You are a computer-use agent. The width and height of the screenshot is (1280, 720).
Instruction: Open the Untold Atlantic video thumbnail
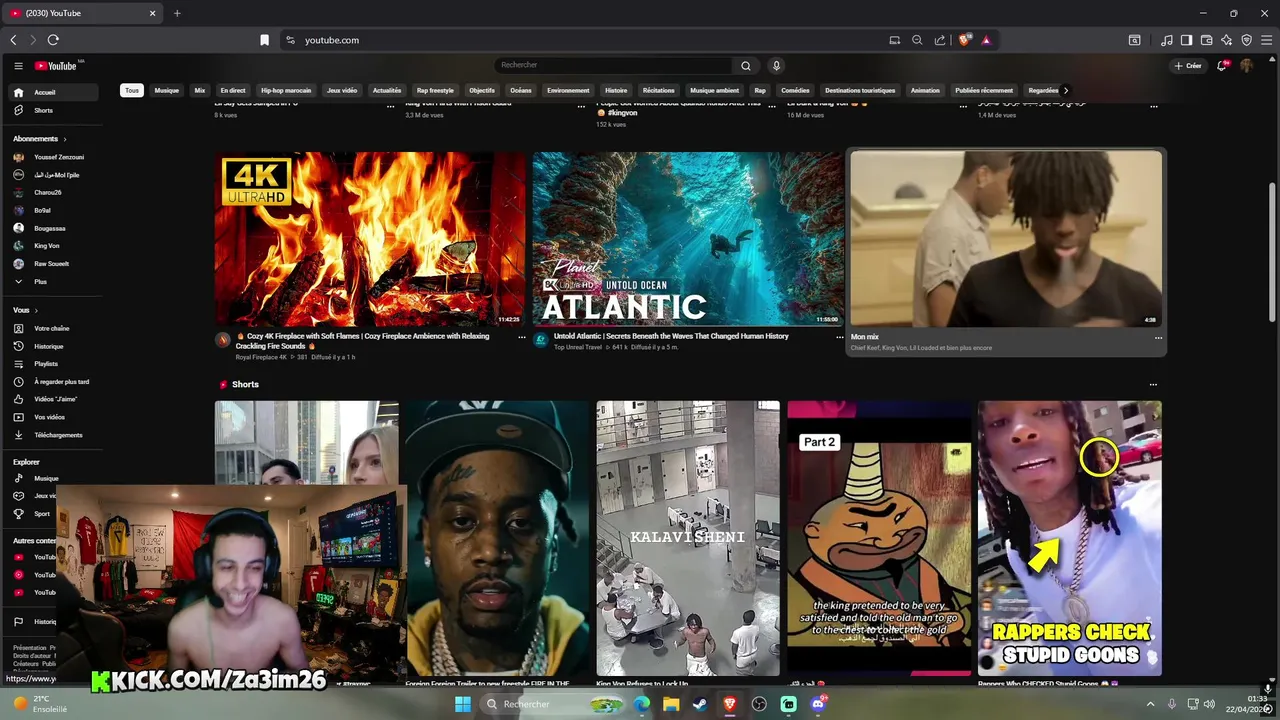pos(688,239)
